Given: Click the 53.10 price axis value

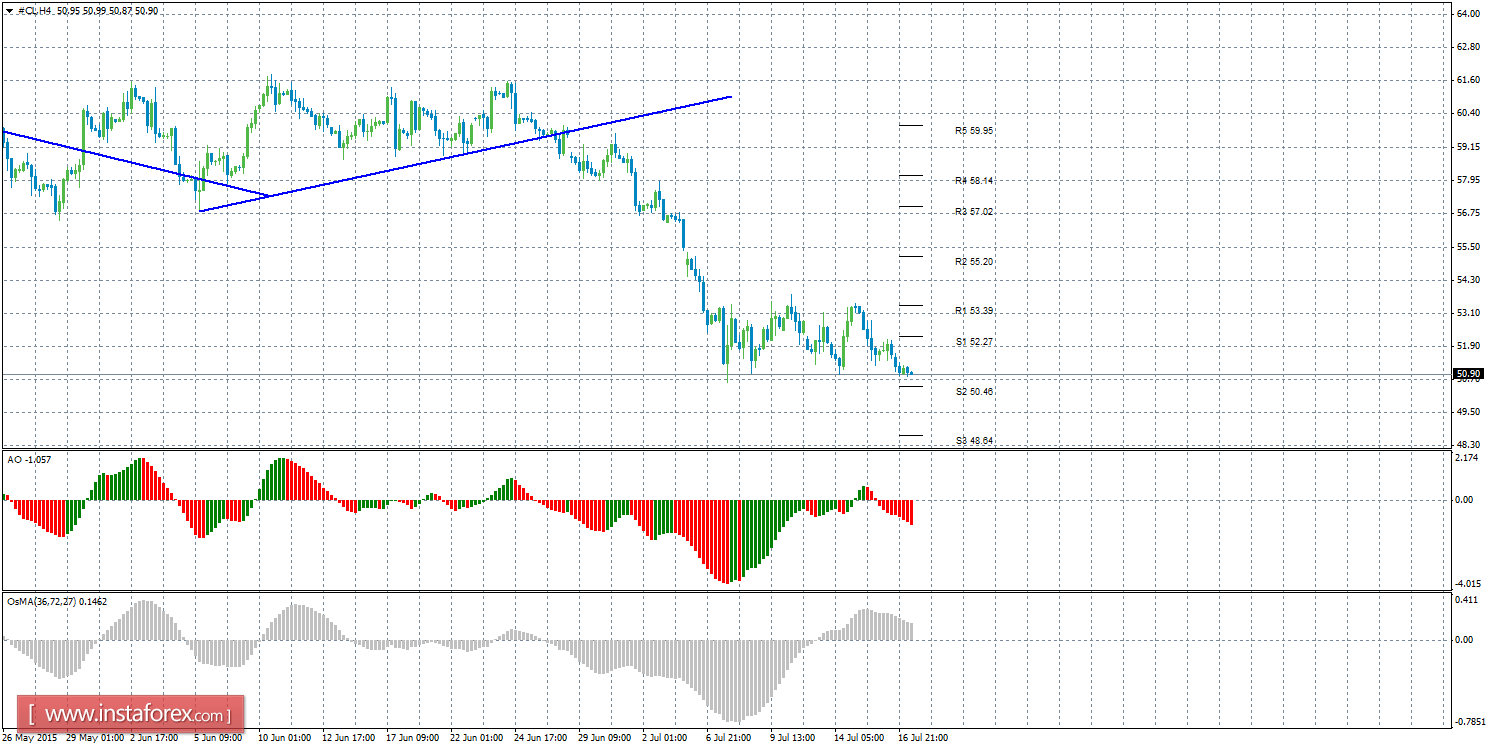Looking at the screenshot, I should (1468, 313).
